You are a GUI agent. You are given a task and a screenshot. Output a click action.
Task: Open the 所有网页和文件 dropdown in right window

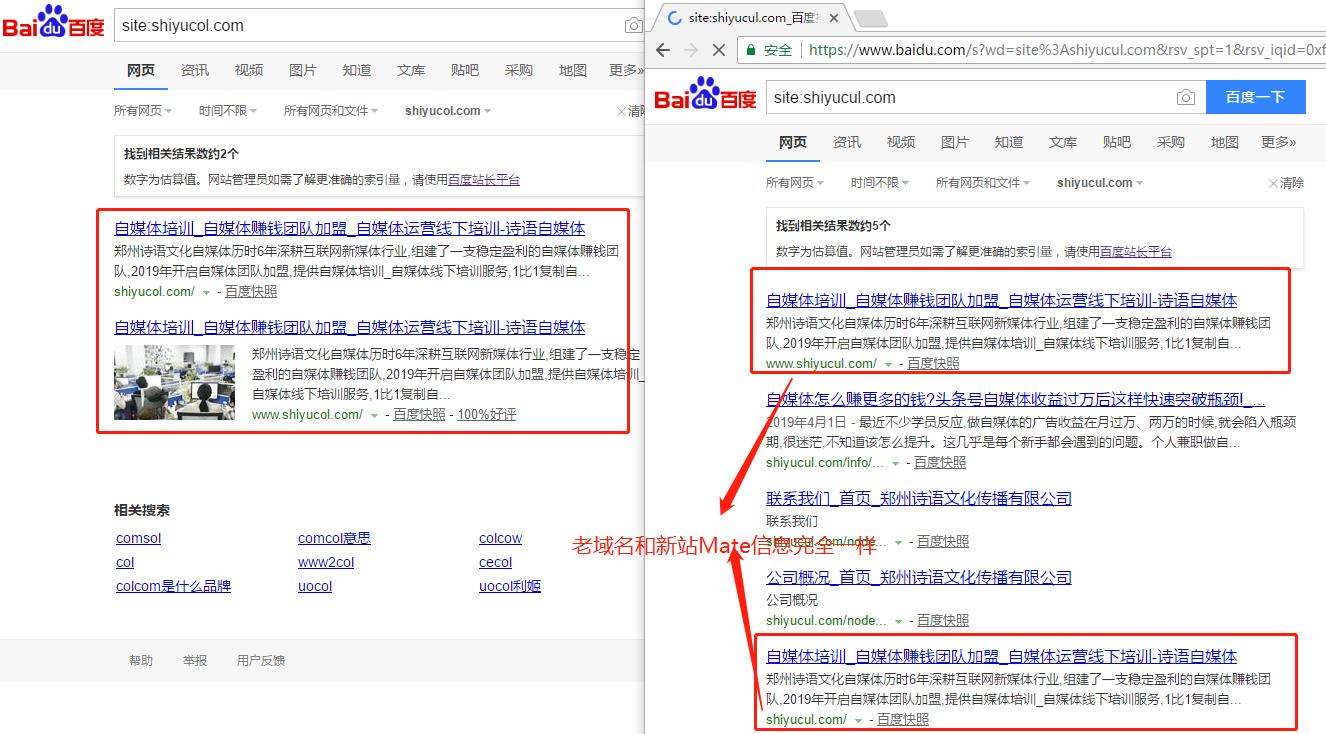point(983,183)
